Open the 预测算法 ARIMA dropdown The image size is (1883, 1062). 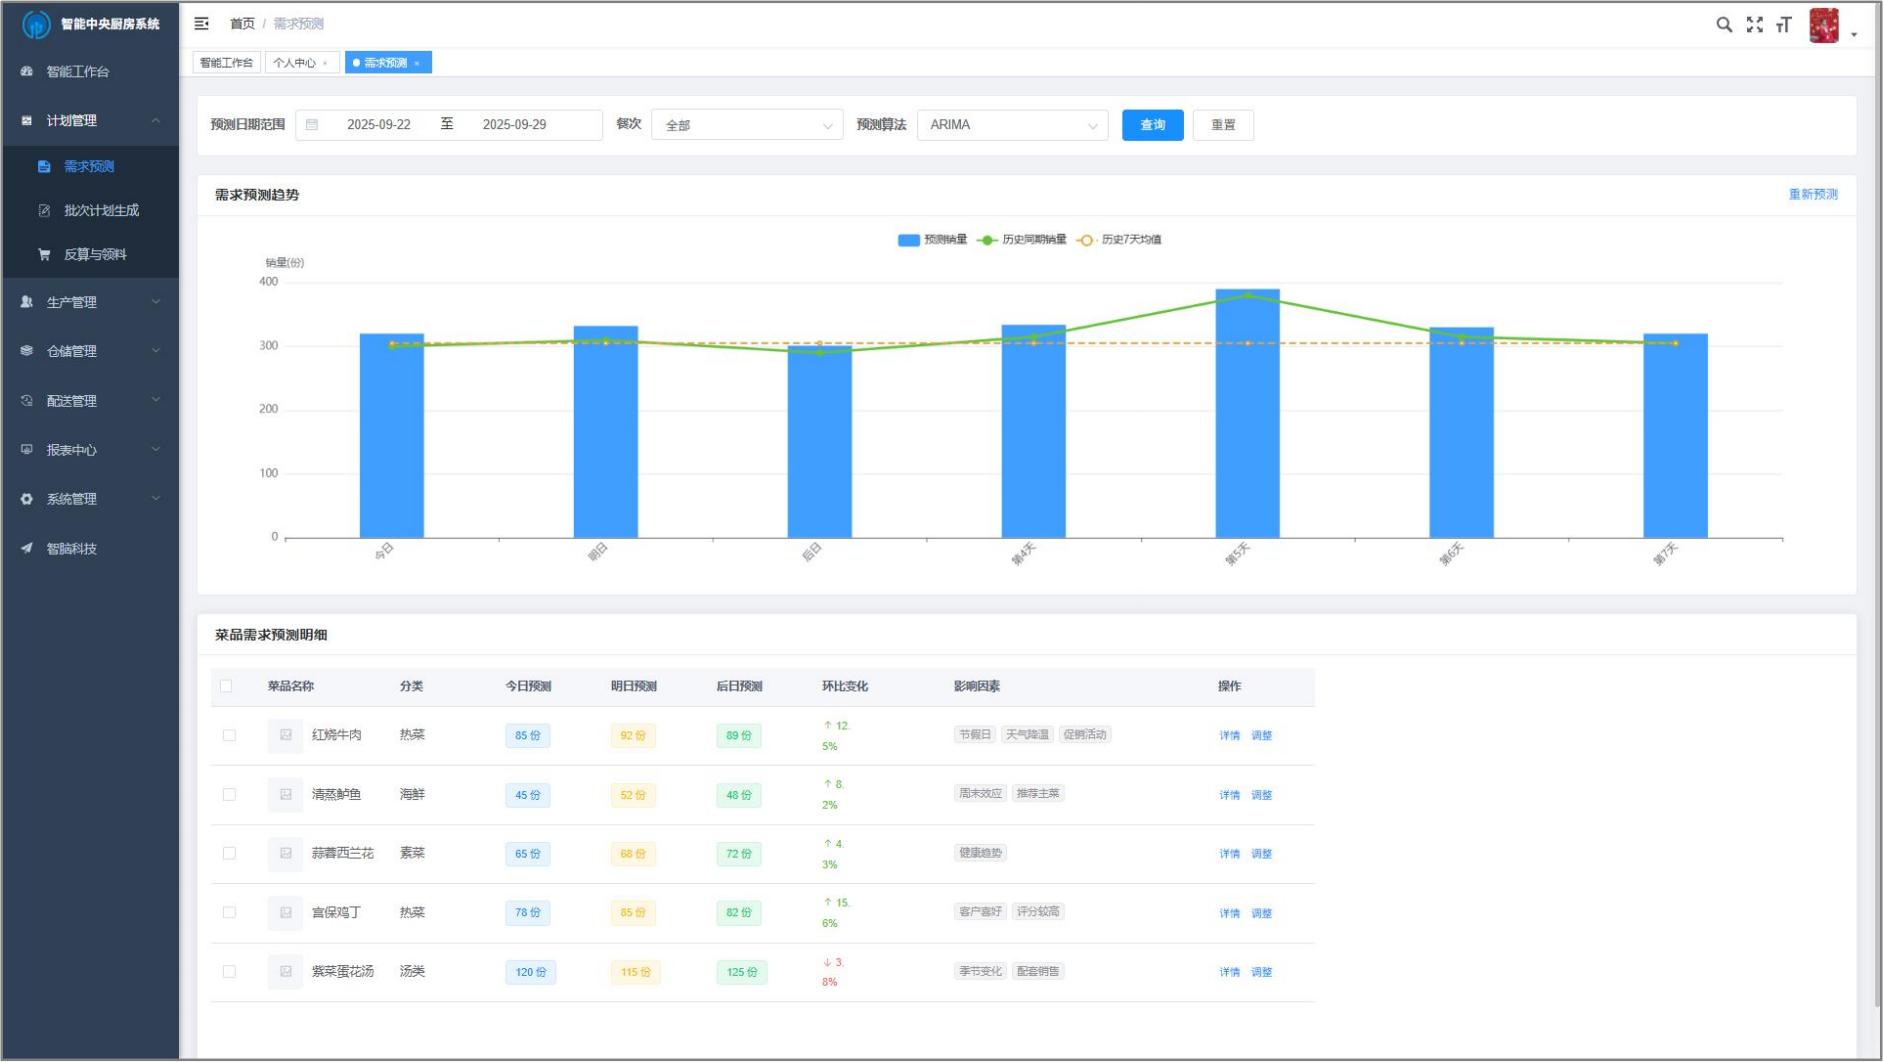(1012, 125)
